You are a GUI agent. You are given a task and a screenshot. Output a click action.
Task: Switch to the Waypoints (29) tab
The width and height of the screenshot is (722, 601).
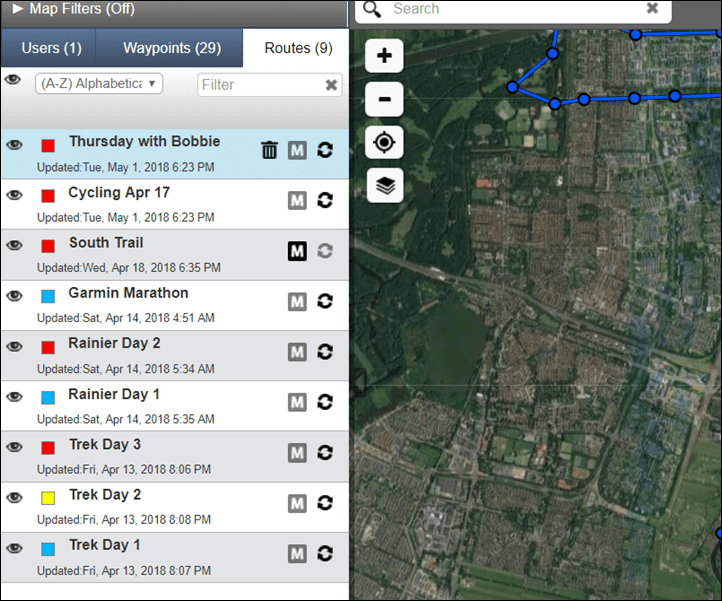click(171, 48)
